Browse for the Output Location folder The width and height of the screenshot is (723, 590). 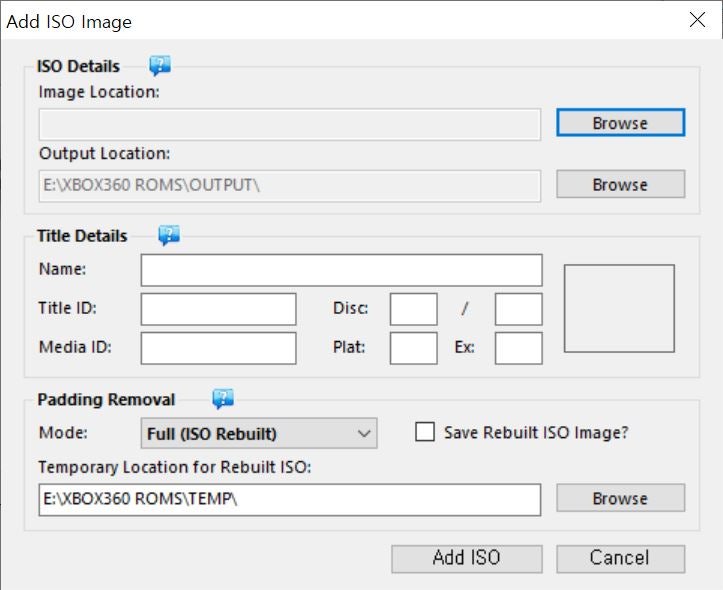[621, 184]
